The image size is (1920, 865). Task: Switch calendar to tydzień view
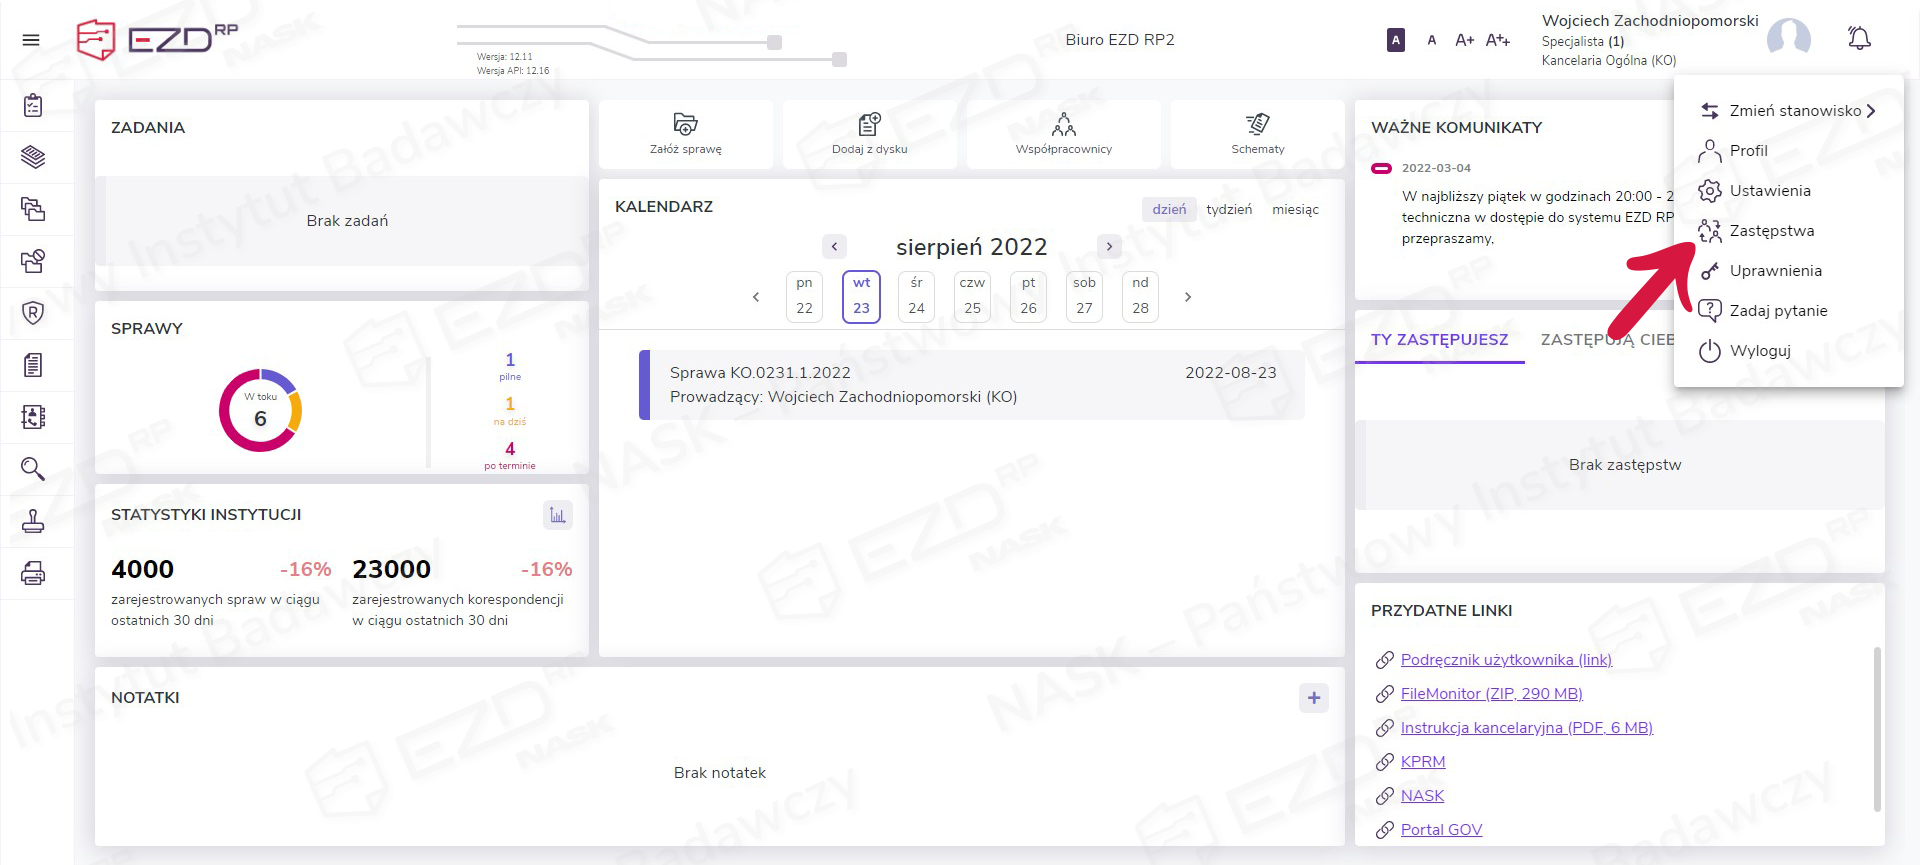click(1228, 209)
